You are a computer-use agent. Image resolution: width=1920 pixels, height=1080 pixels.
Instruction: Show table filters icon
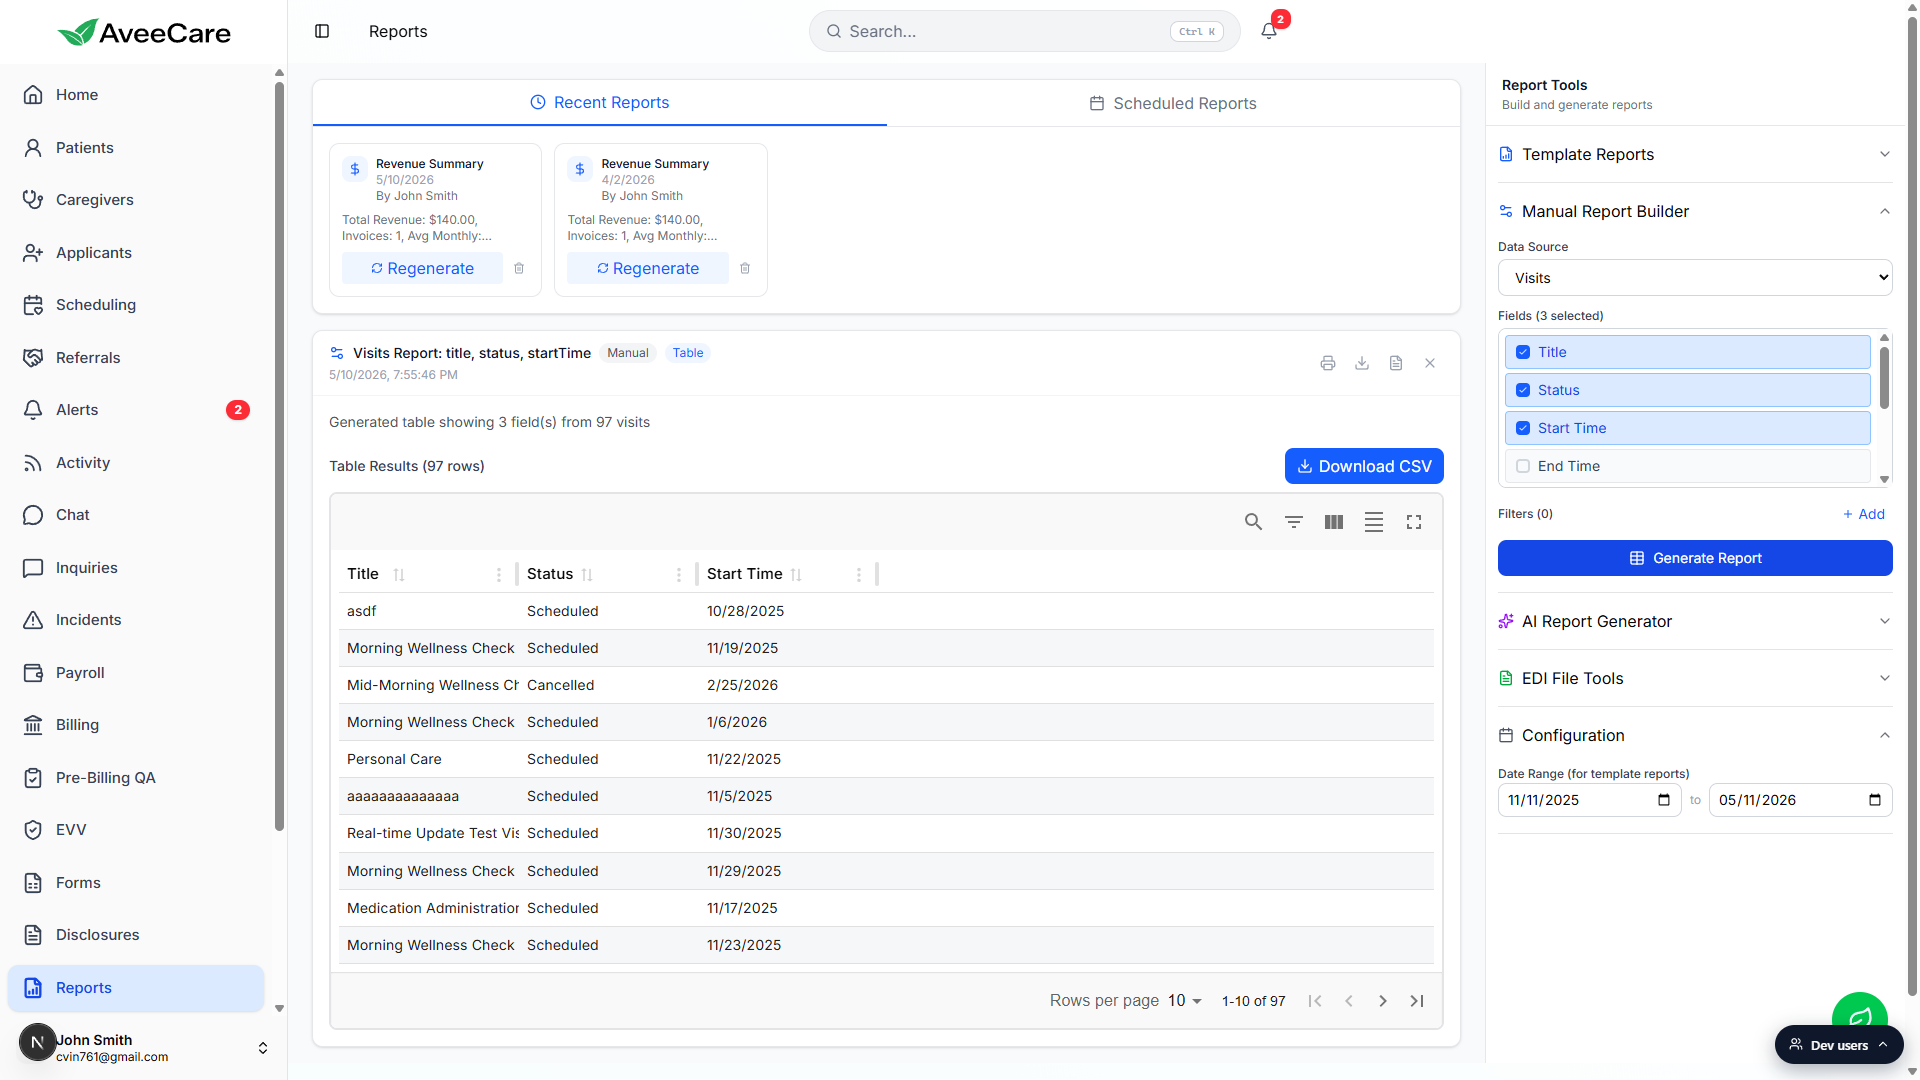point(1294,522)
